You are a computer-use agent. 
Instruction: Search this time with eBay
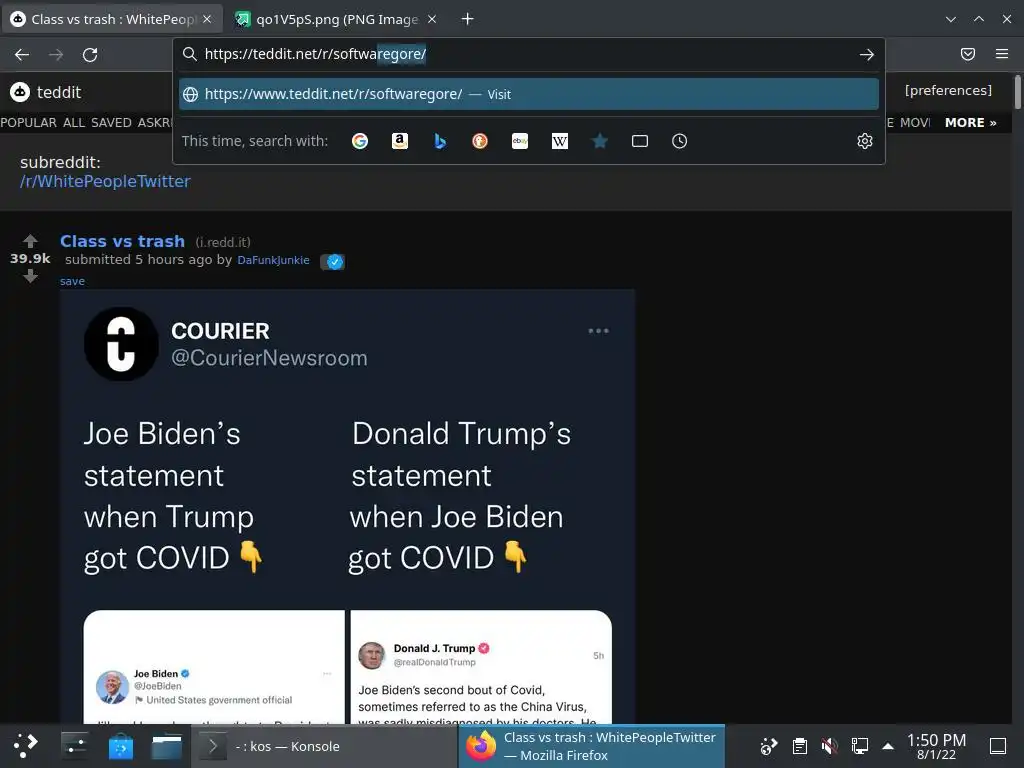tap(520, 141)
